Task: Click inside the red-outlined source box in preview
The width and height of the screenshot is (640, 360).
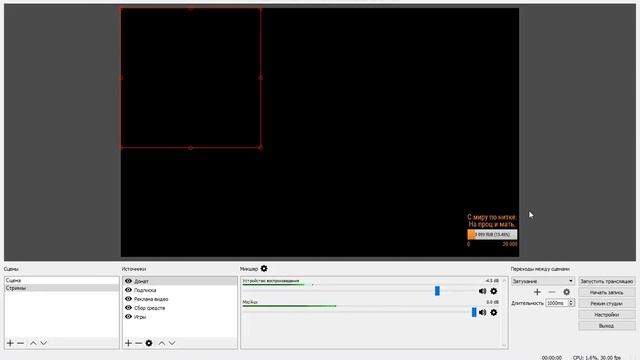Action: coord(191,78)
